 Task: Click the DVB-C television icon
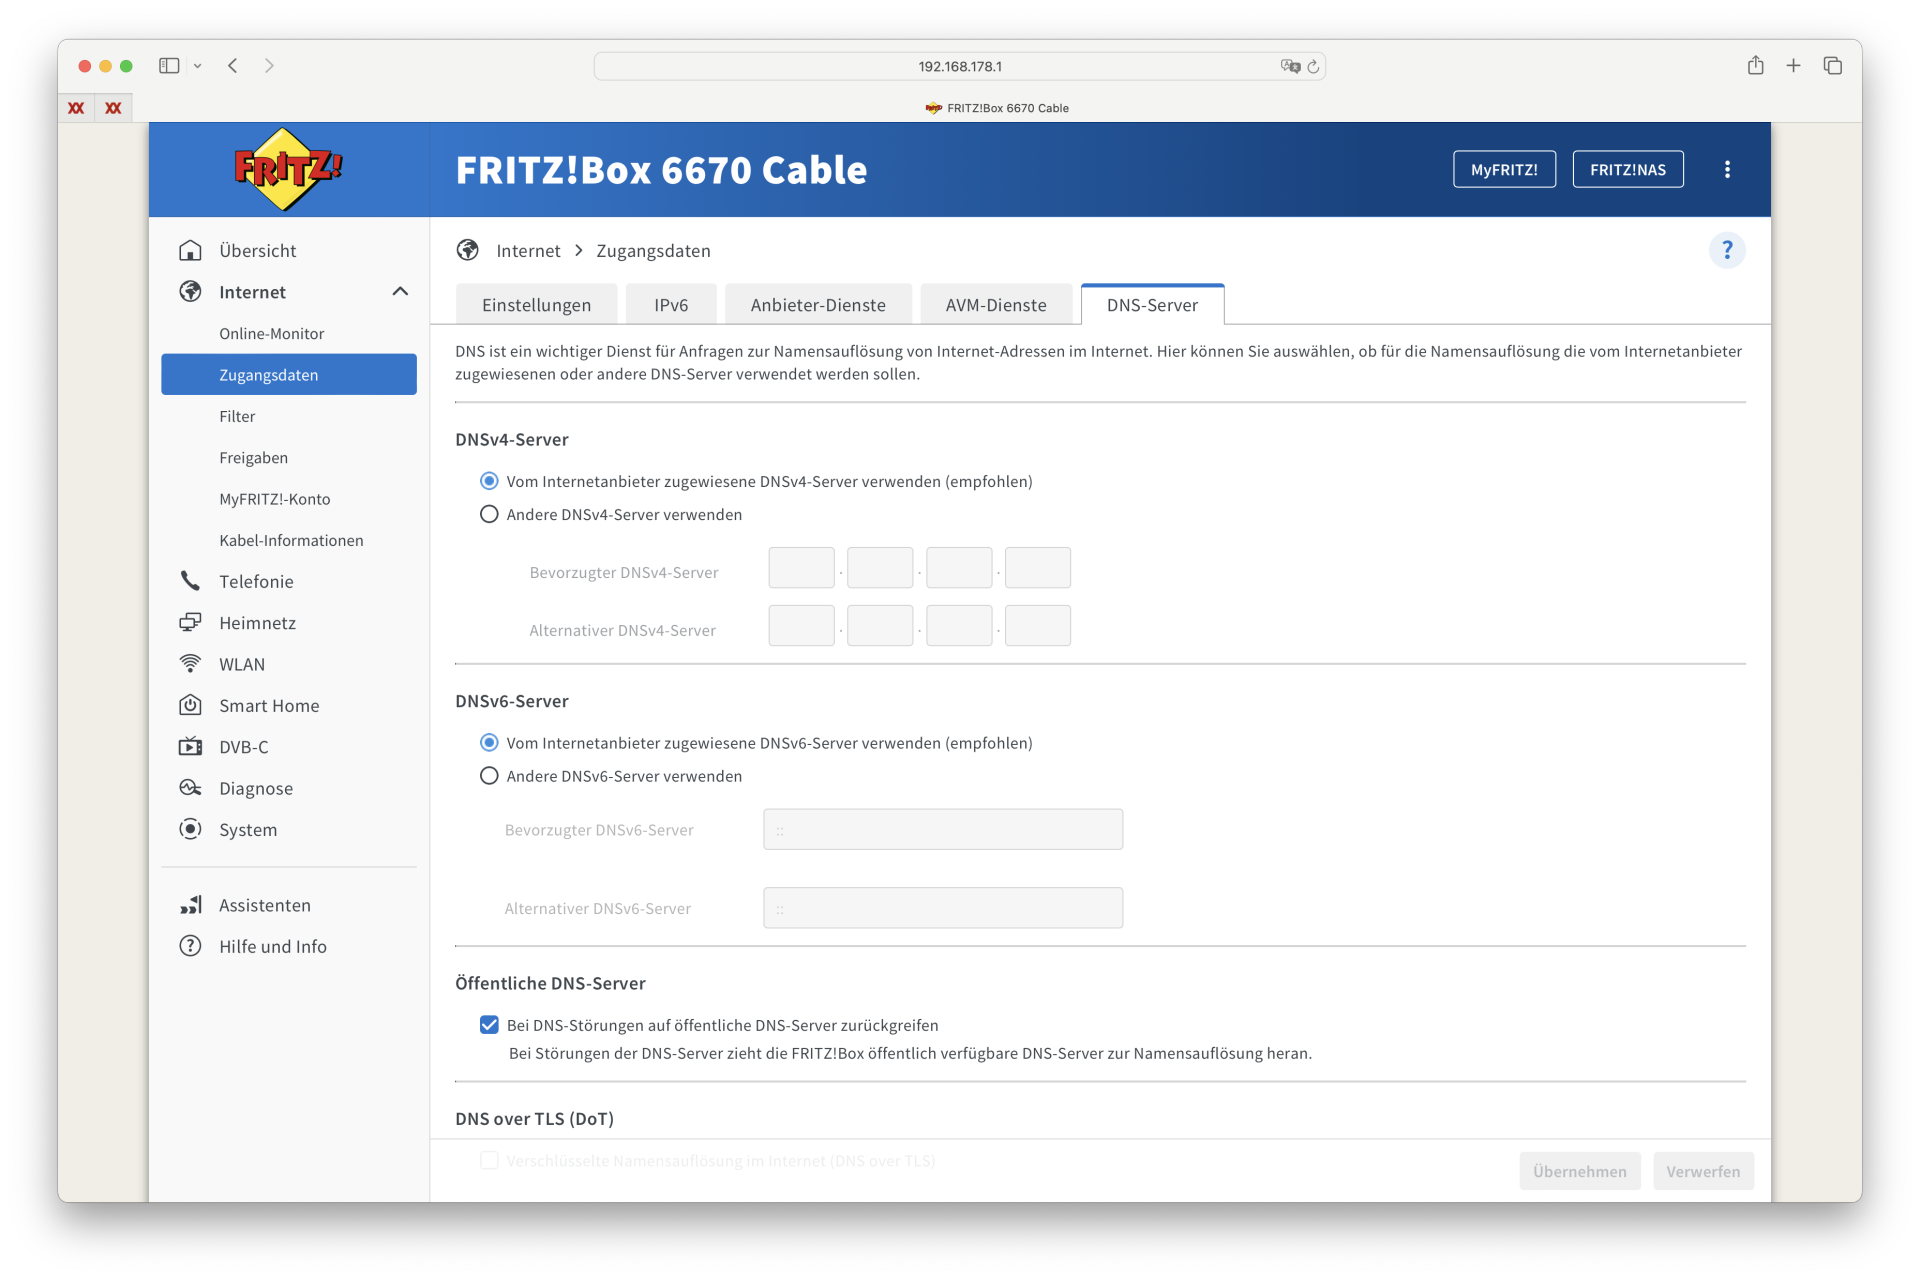tap(190, 747)
